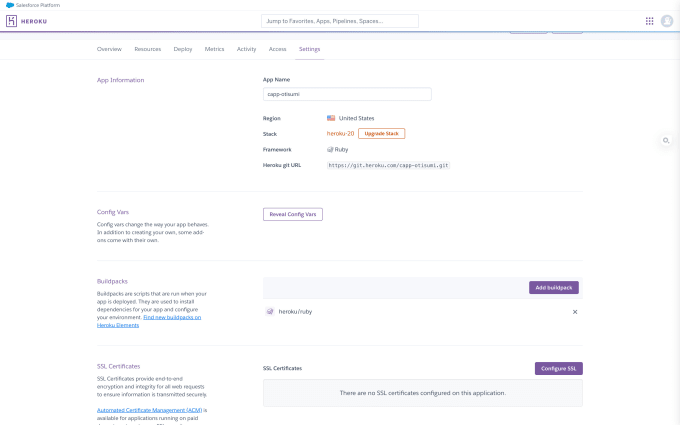The image size is (680, 425).
Task: Click the Buildpacks section heading
Action: point(112,281)
